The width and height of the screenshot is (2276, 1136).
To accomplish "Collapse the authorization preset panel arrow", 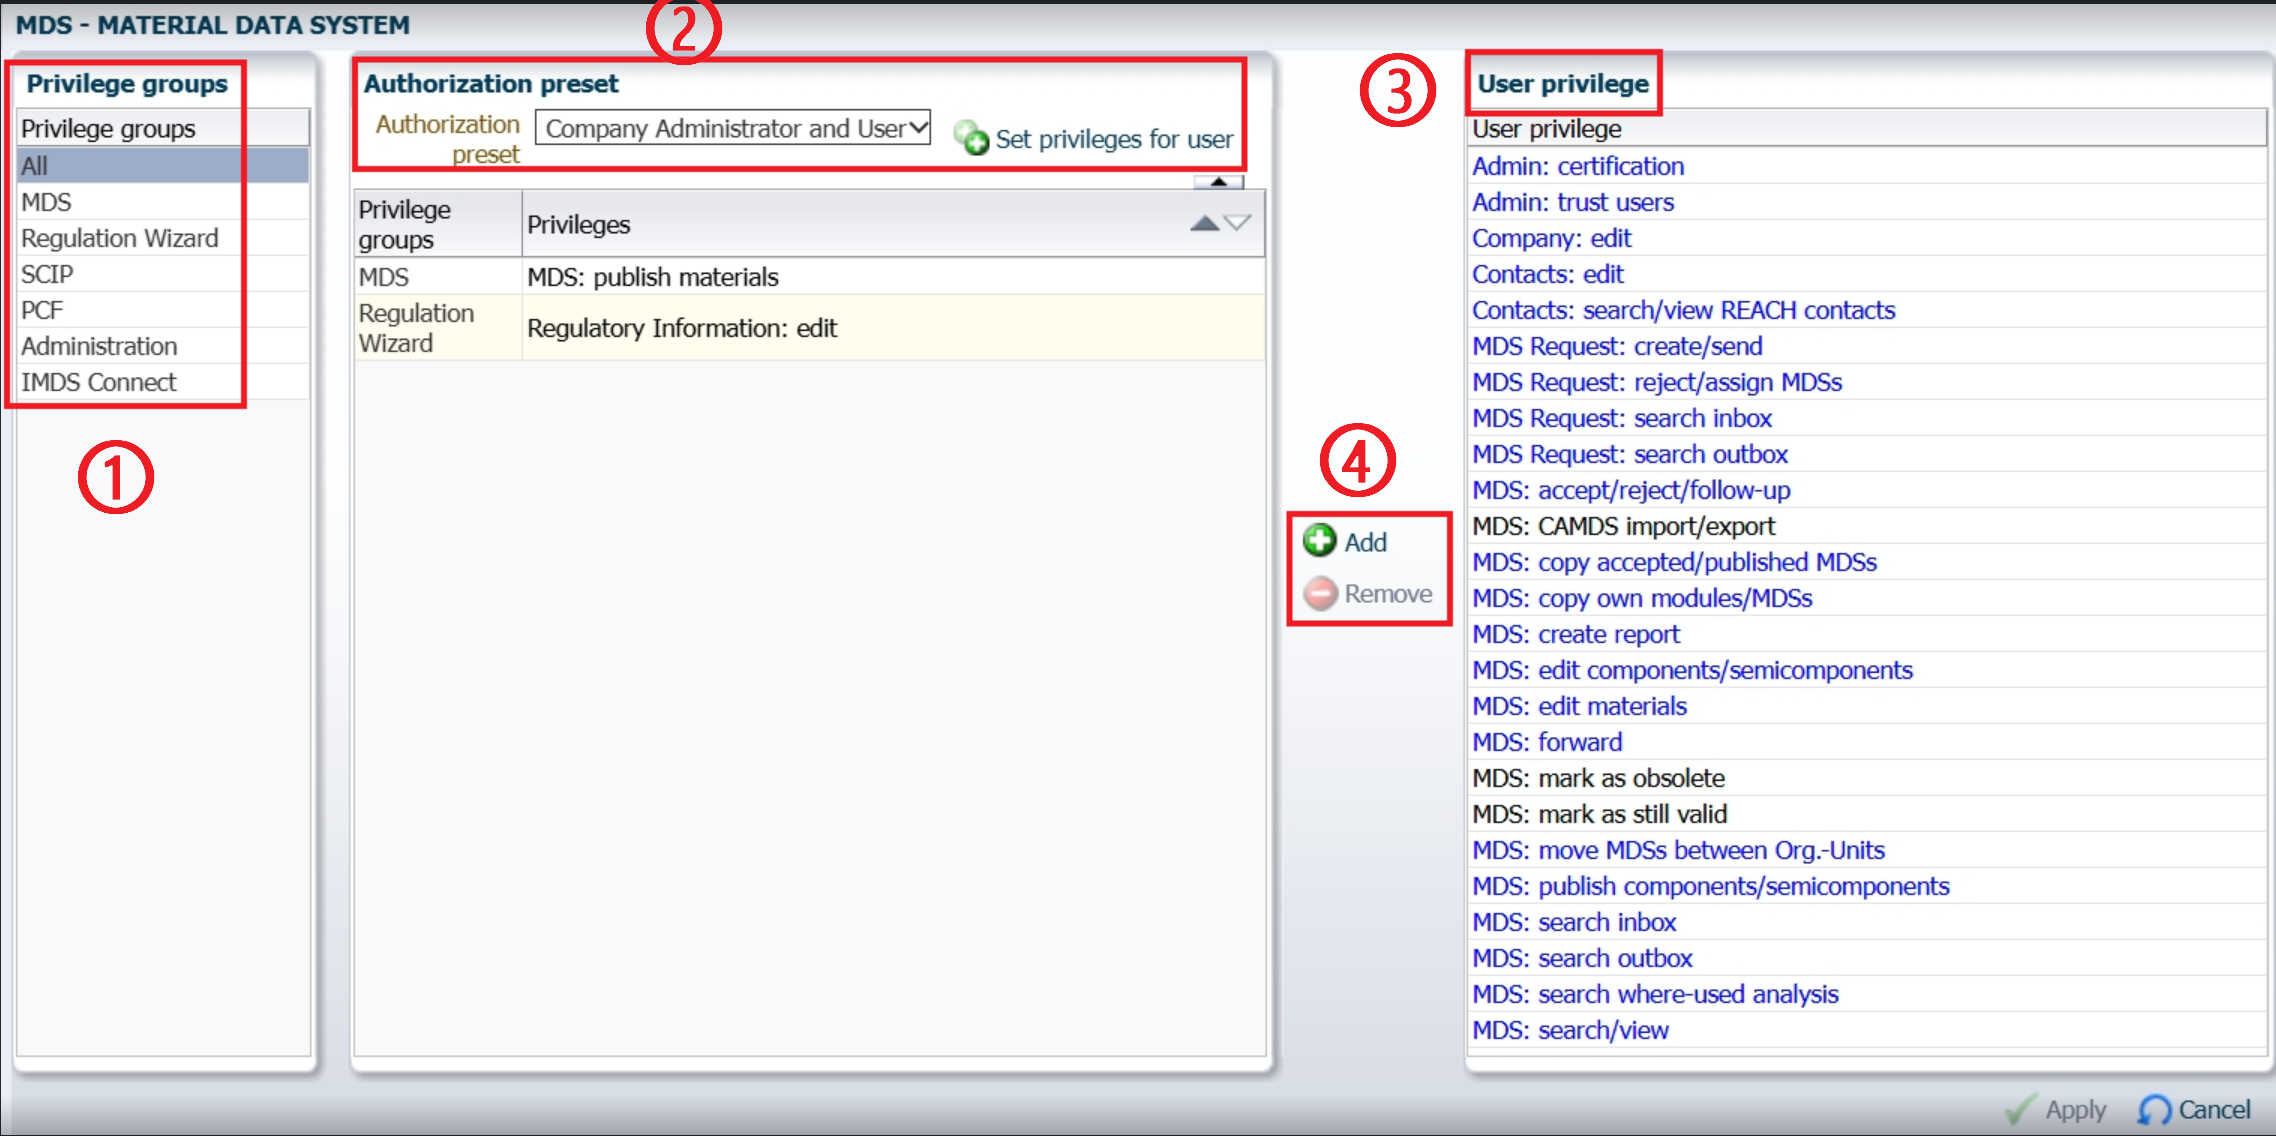I will click(1218, 182).
